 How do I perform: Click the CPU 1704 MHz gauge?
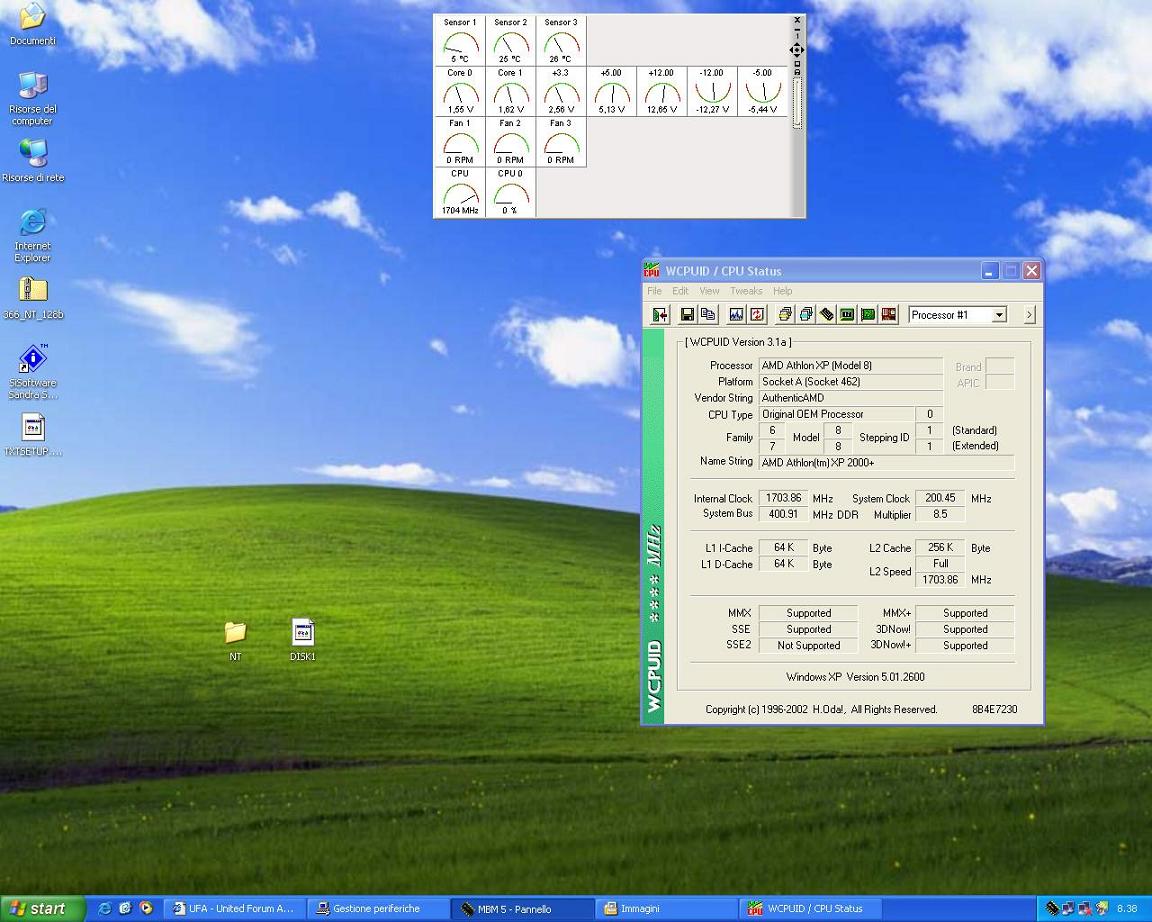tap(460, 192)
